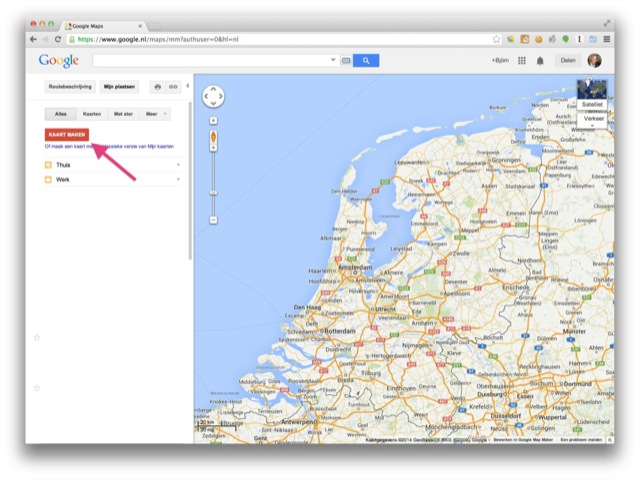This screenshot has height=479, width=640.
Task: Pan the map down with the south arrow
Action: coord(213,104)
